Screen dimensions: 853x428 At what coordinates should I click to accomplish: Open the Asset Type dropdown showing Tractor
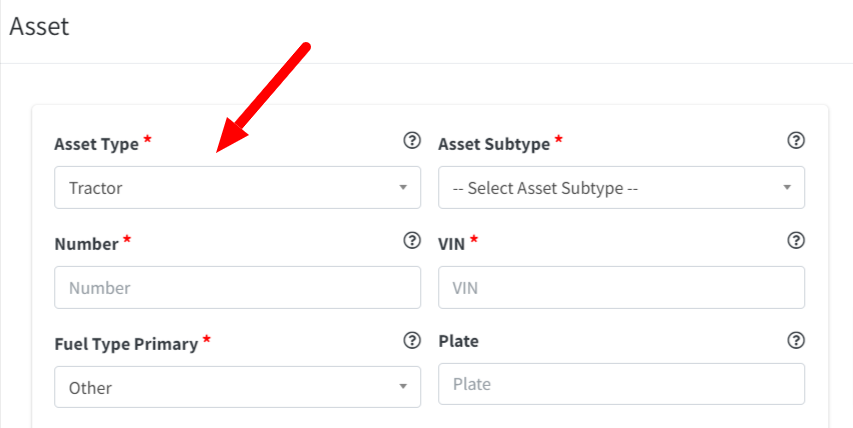pyautogui.click(x=237, y=187)
